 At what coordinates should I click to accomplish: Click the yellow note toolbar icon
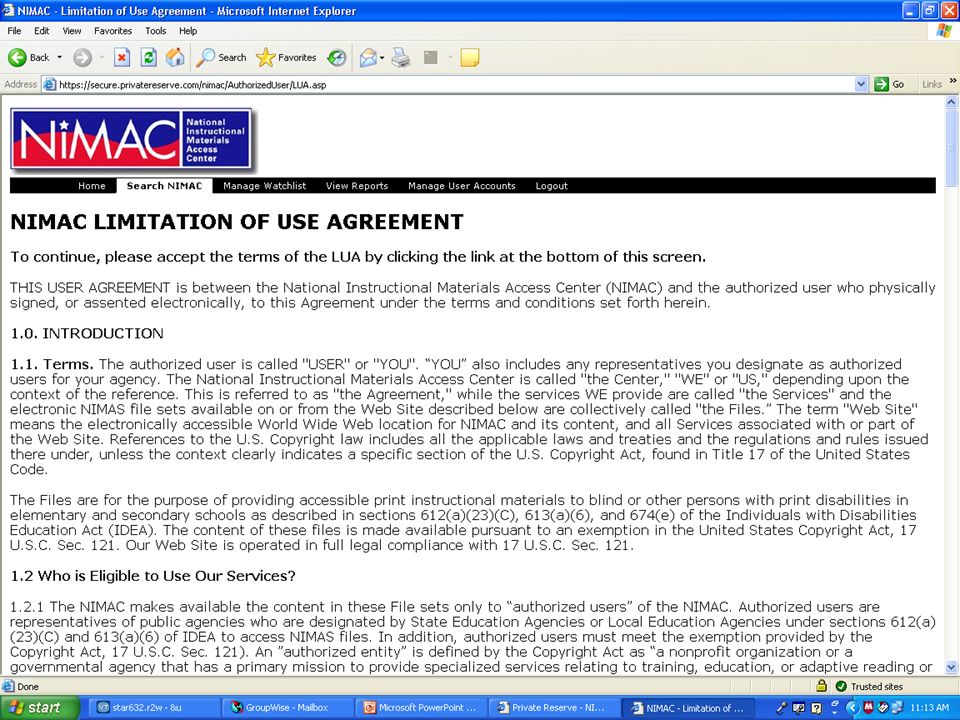pyautogui.click(x=470, y=58)
